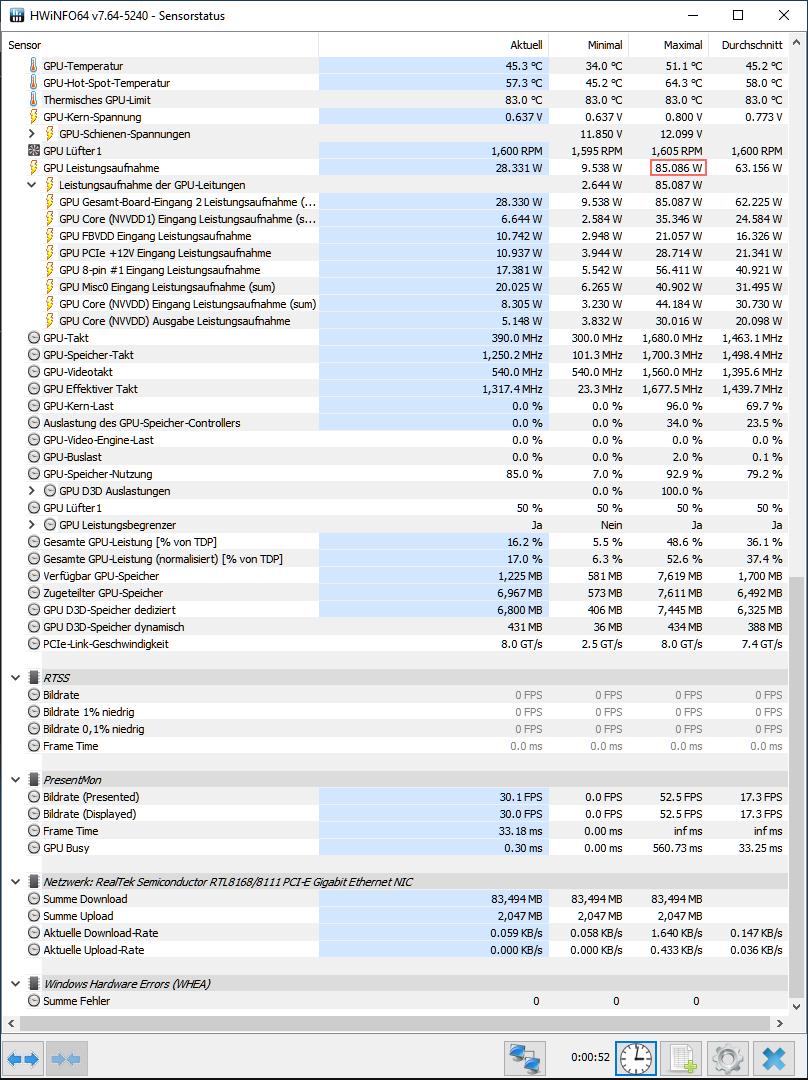Click icon beside PCIe-Link-Geschwindigkeit
This screenshot has height=1080, width=808.
click(x=33, y=644)
